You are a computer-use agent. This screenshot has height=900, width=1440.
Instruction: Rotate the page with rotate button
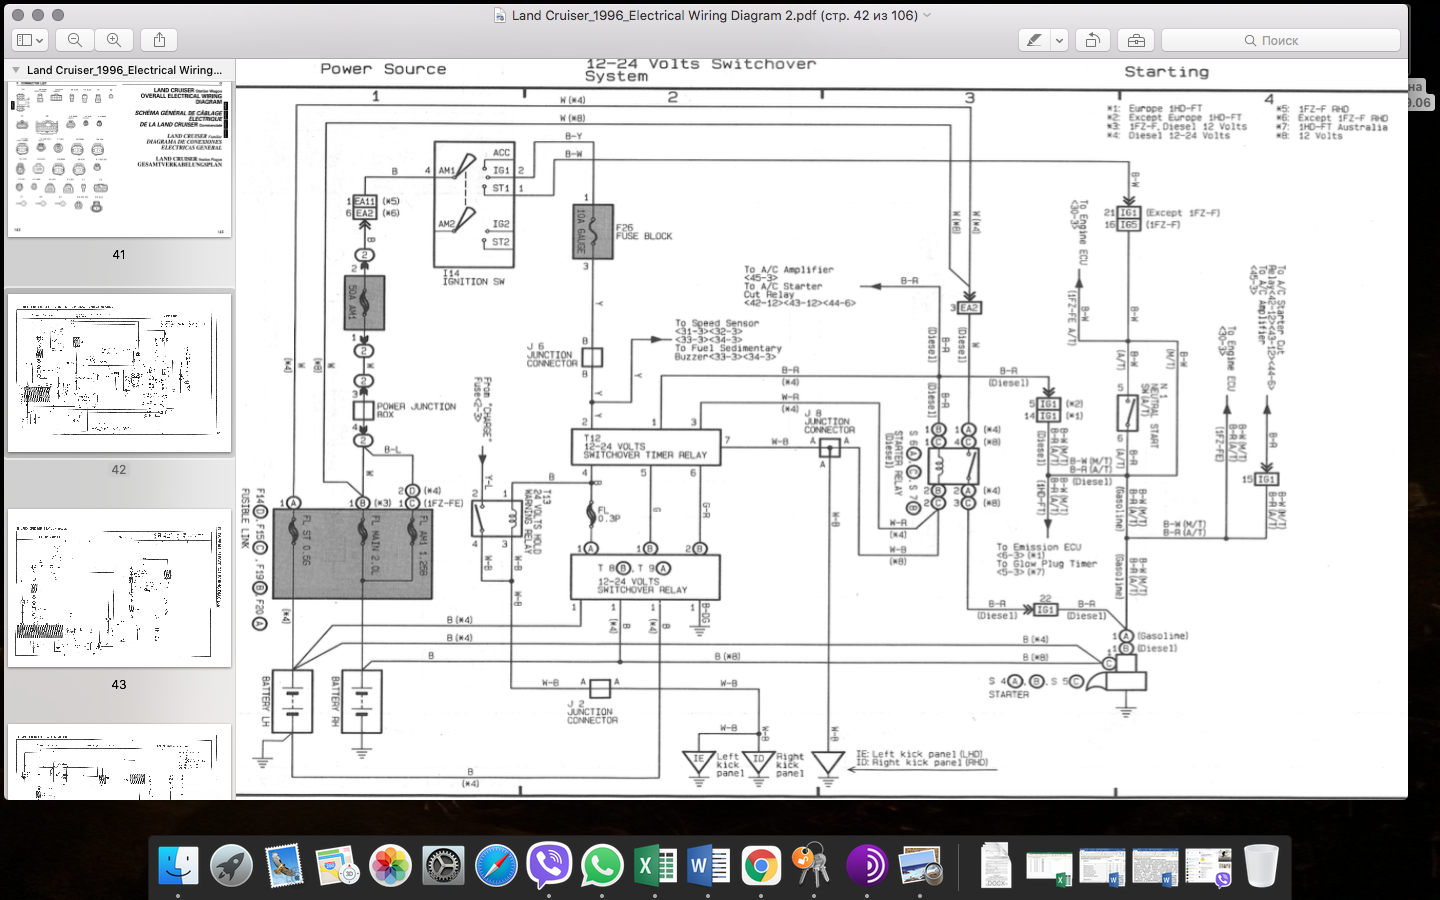pos(1092,40)
